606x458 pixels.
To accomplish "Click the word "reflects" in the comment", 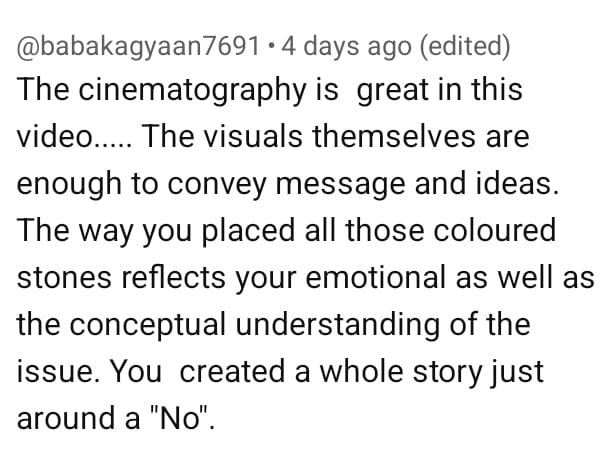I will click(174, 278).
